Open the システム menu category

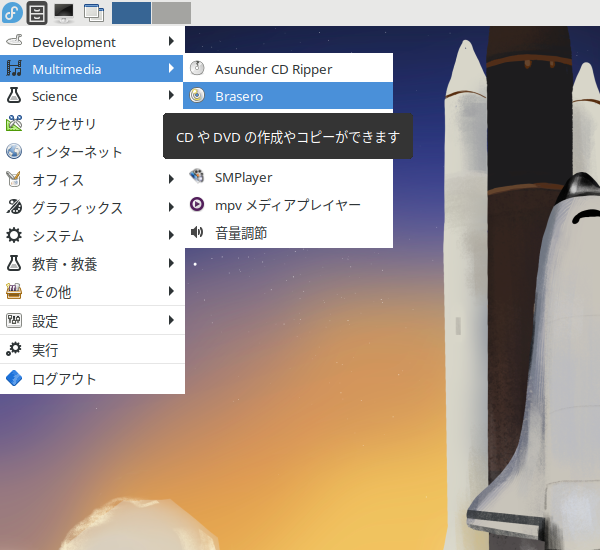pyautogui.click(x=92, y=235)
